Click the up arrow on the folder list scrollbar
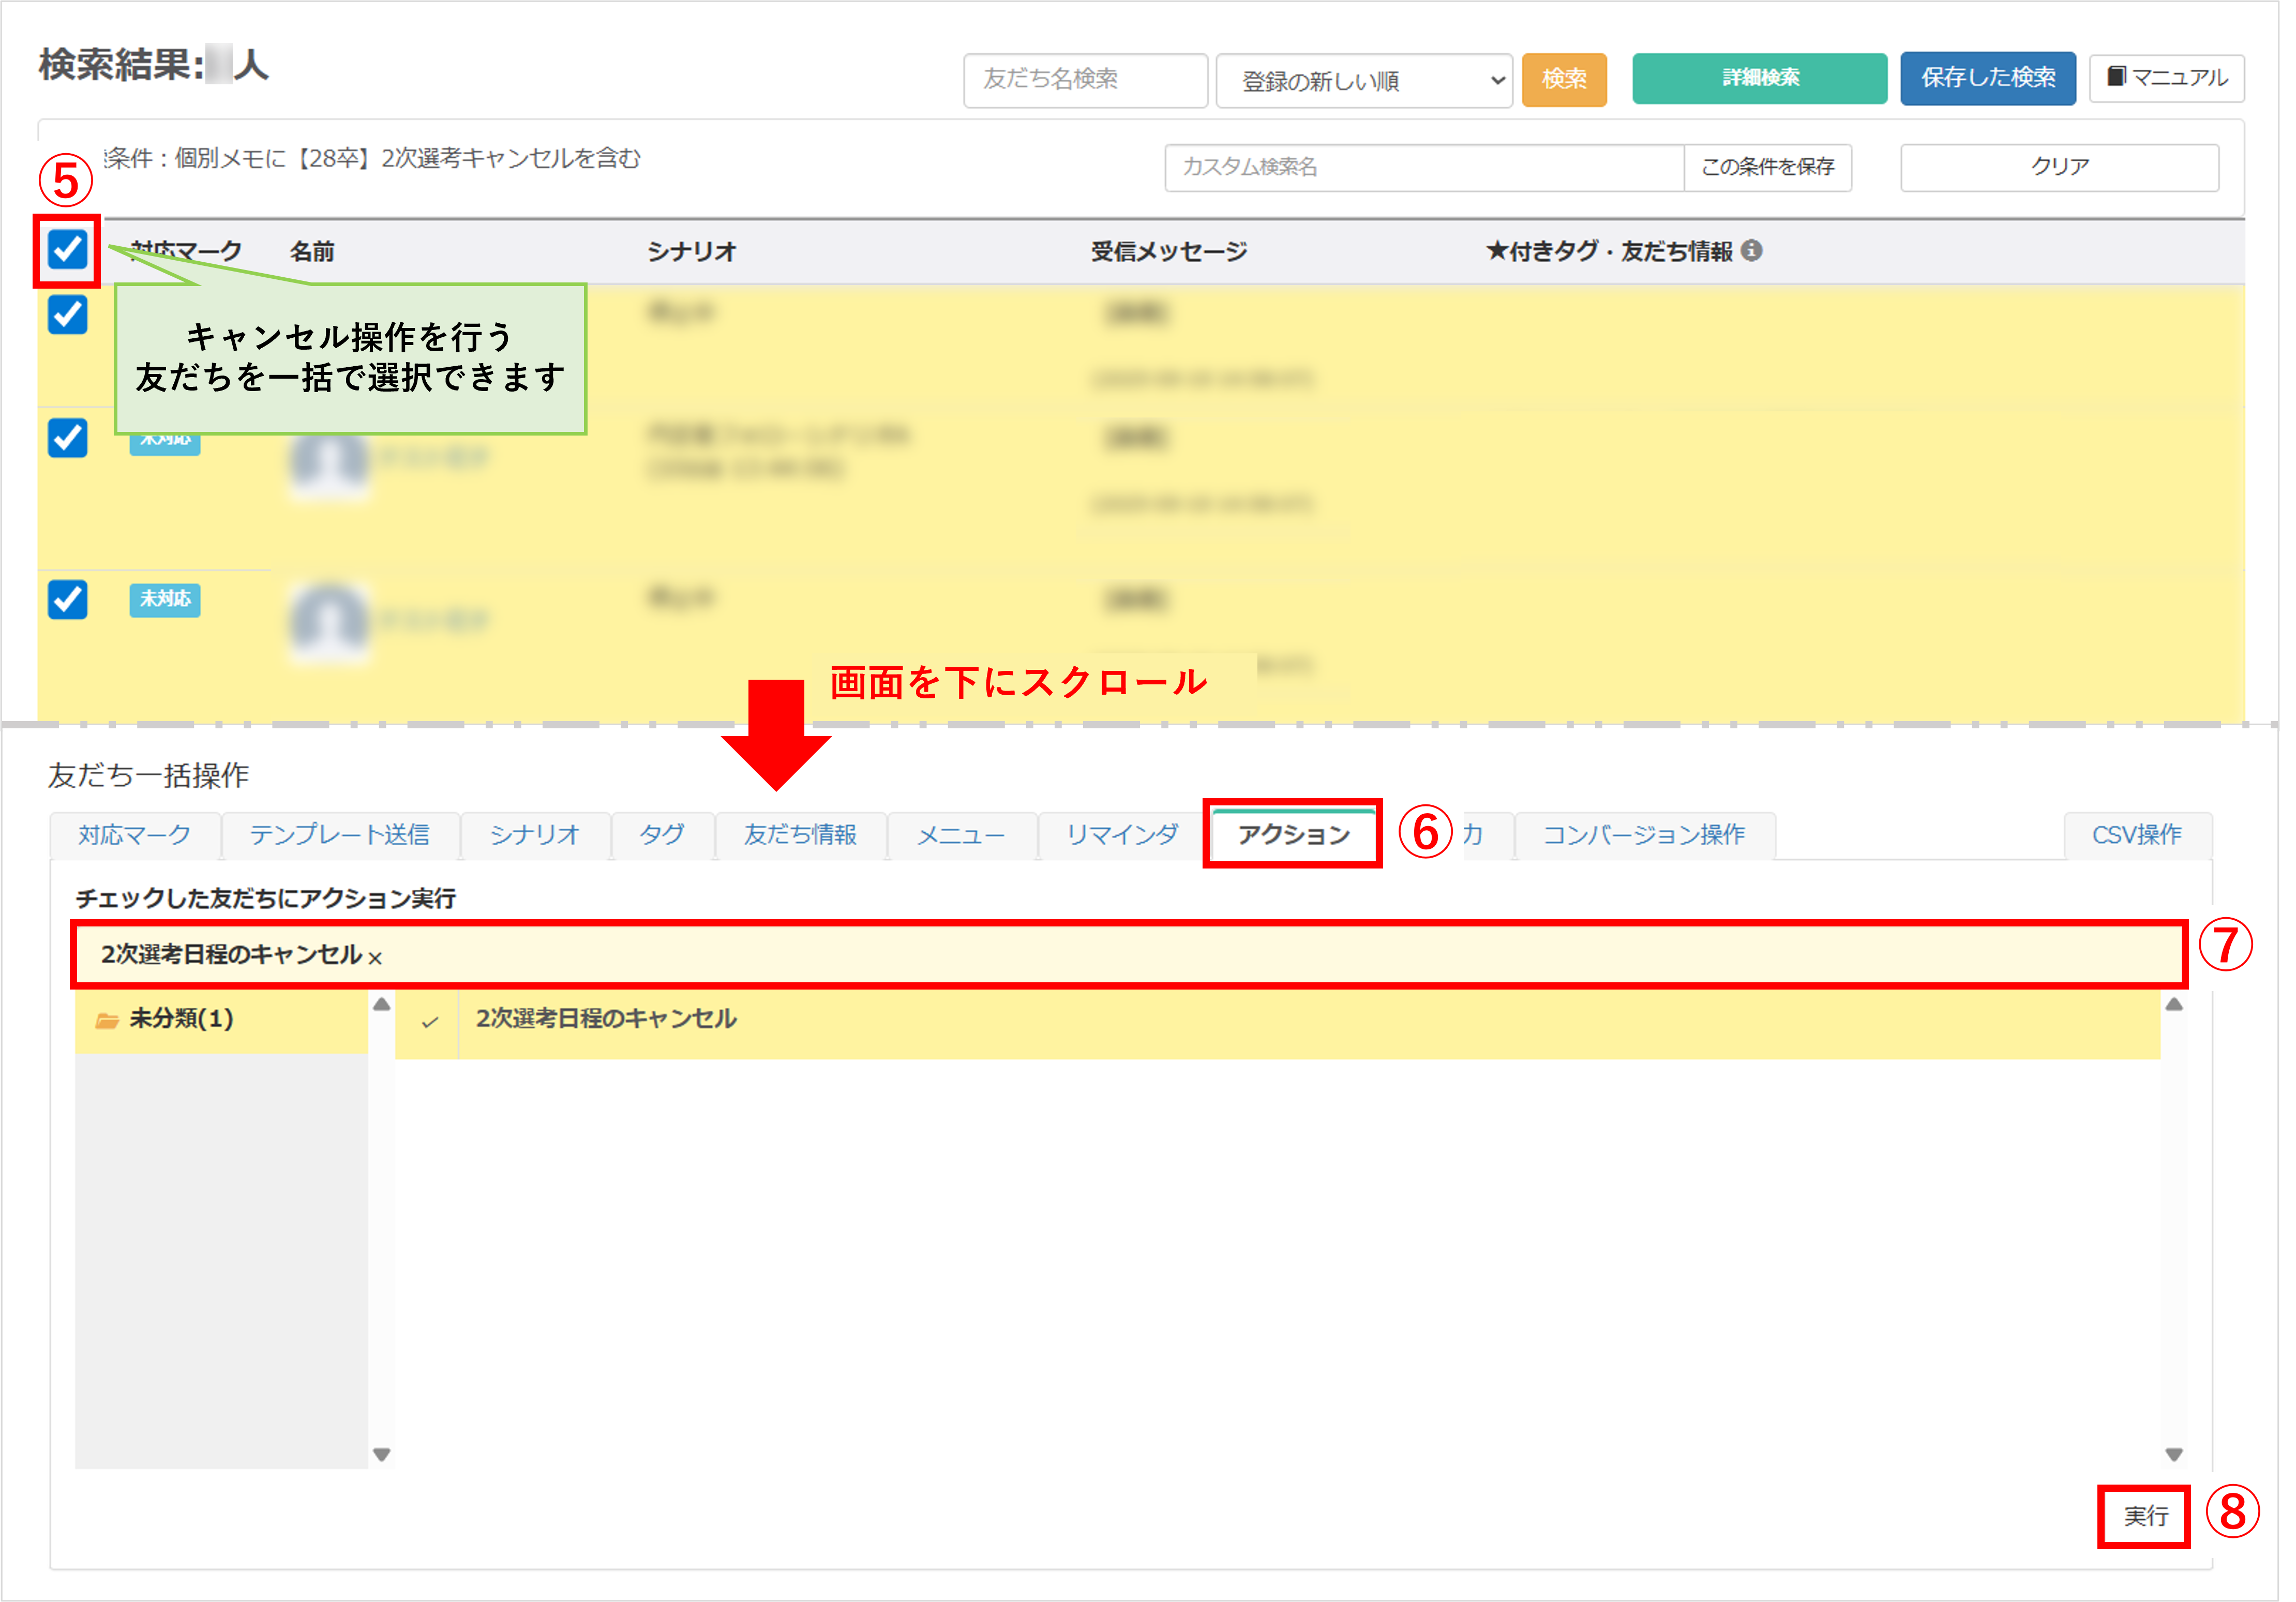The image size is (2296, 1602). point(381,1005)
